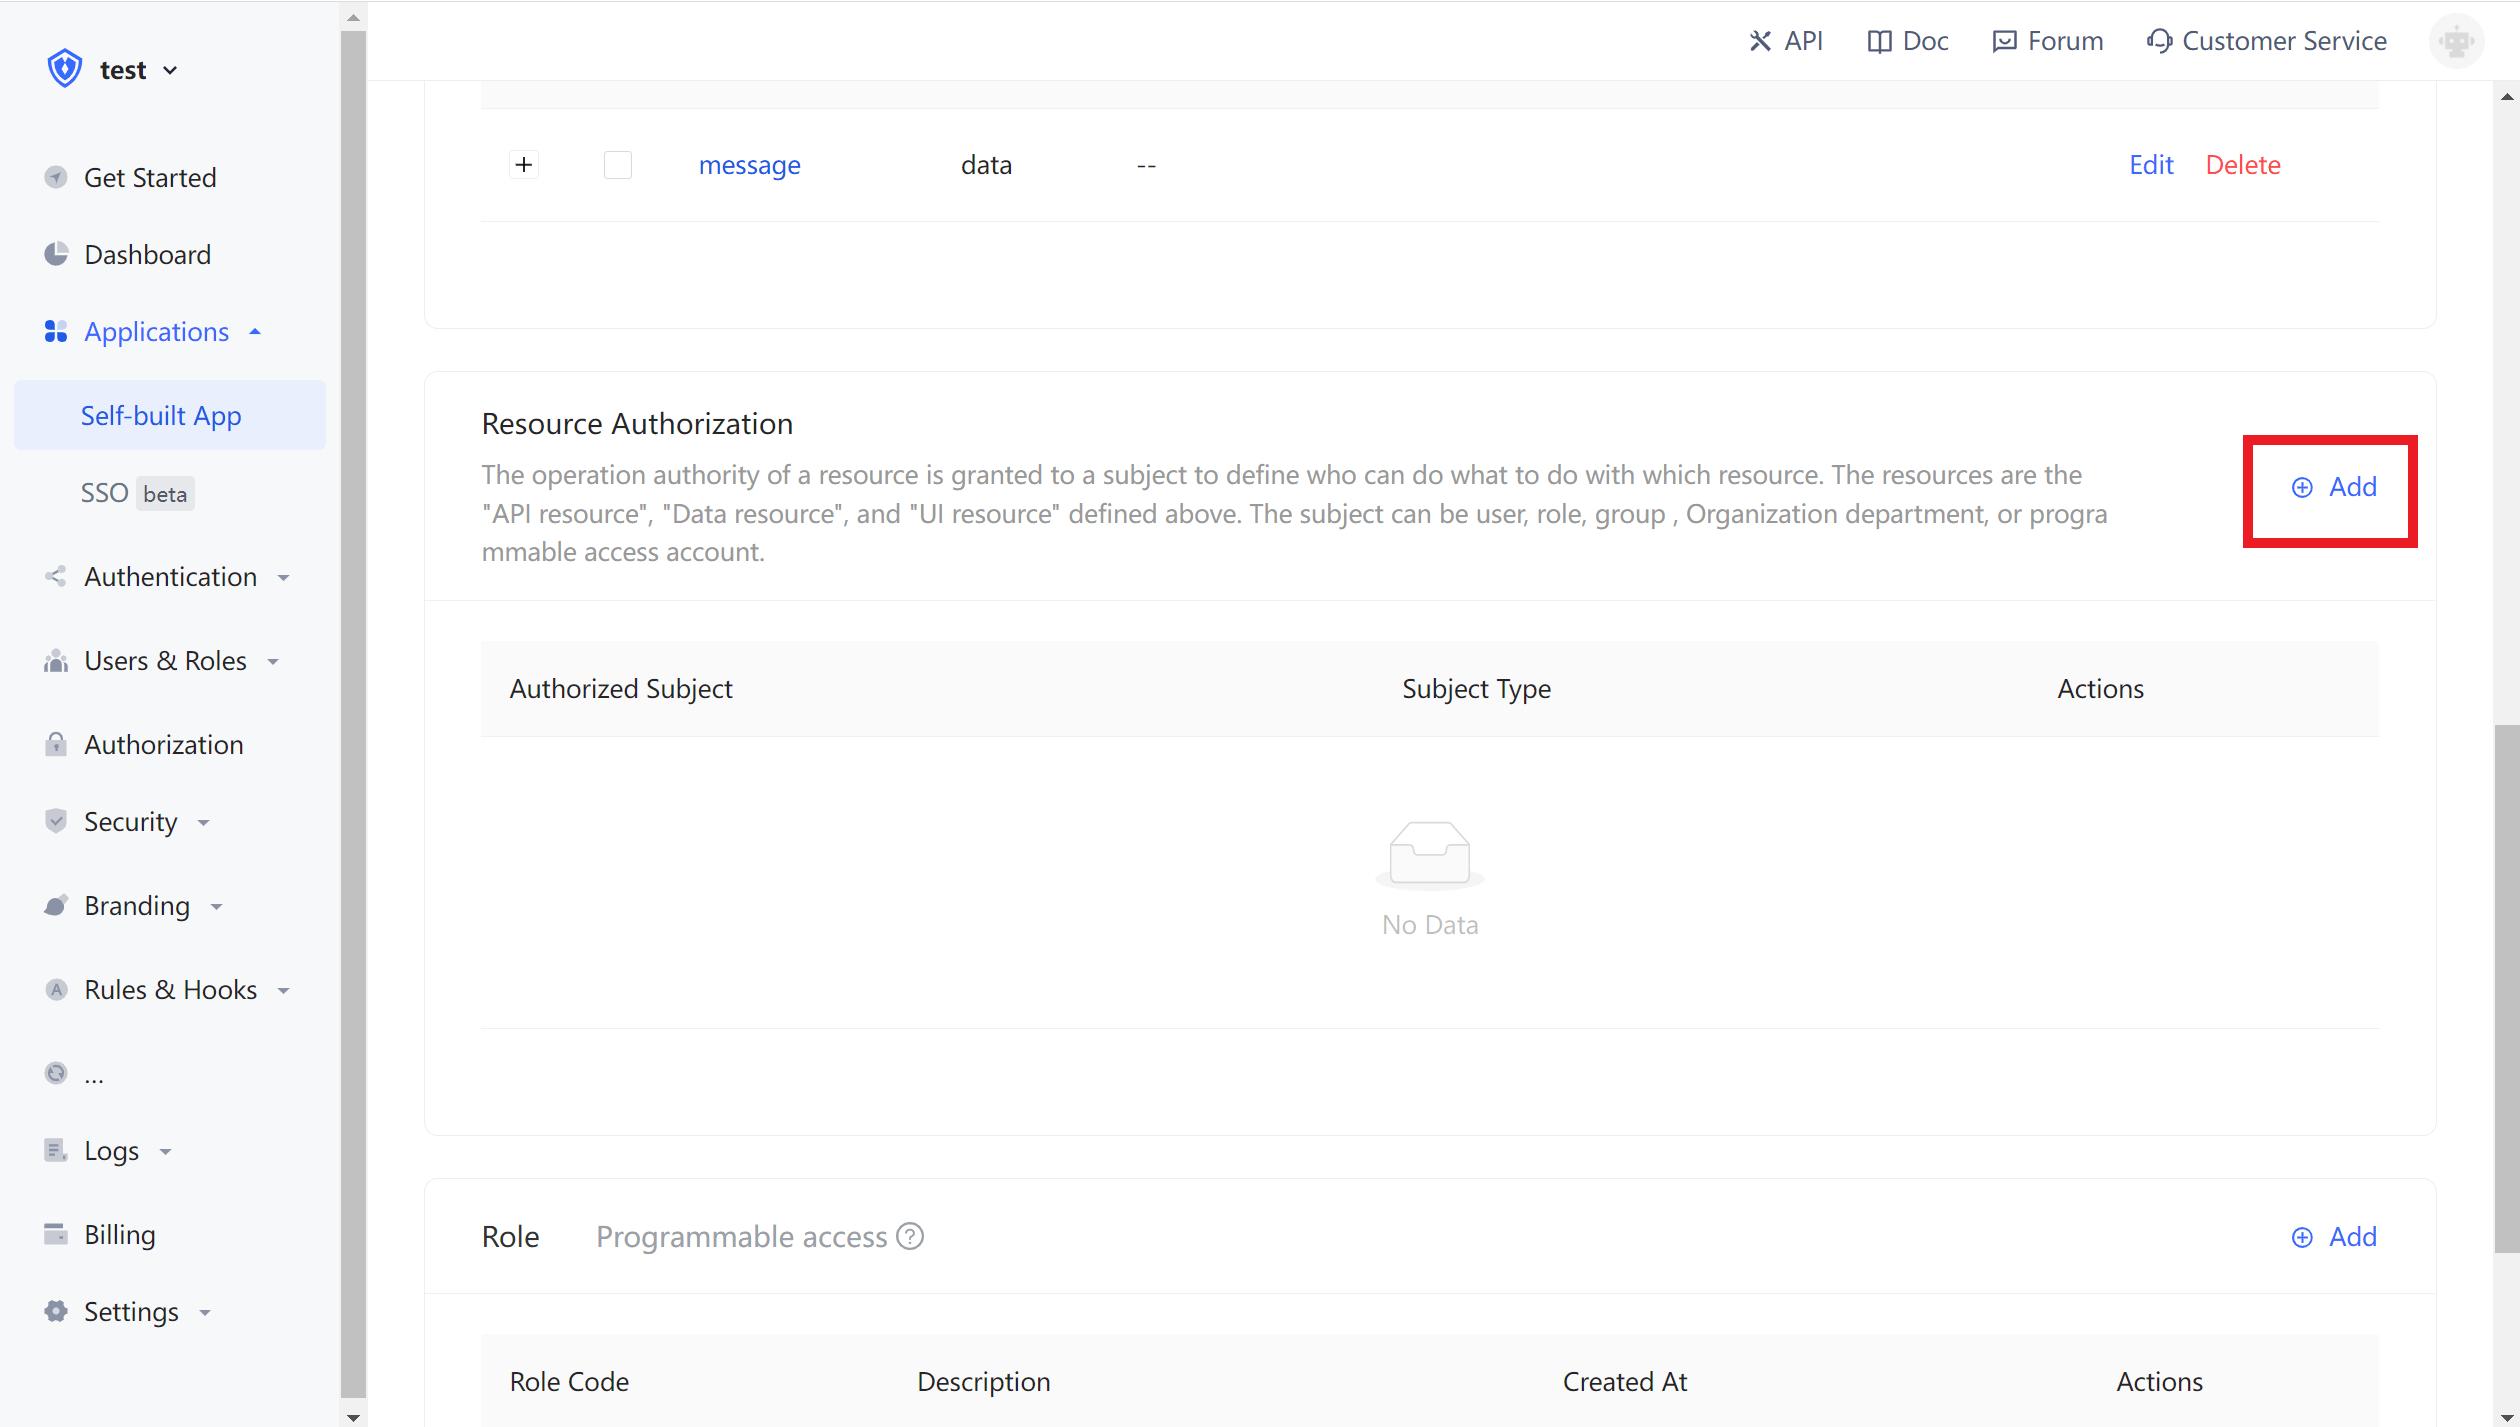Open Programmable access help tooltip
The height and width of the screenshot is (1427, 2520).
pyautogui.click(x=910, y=1237)
